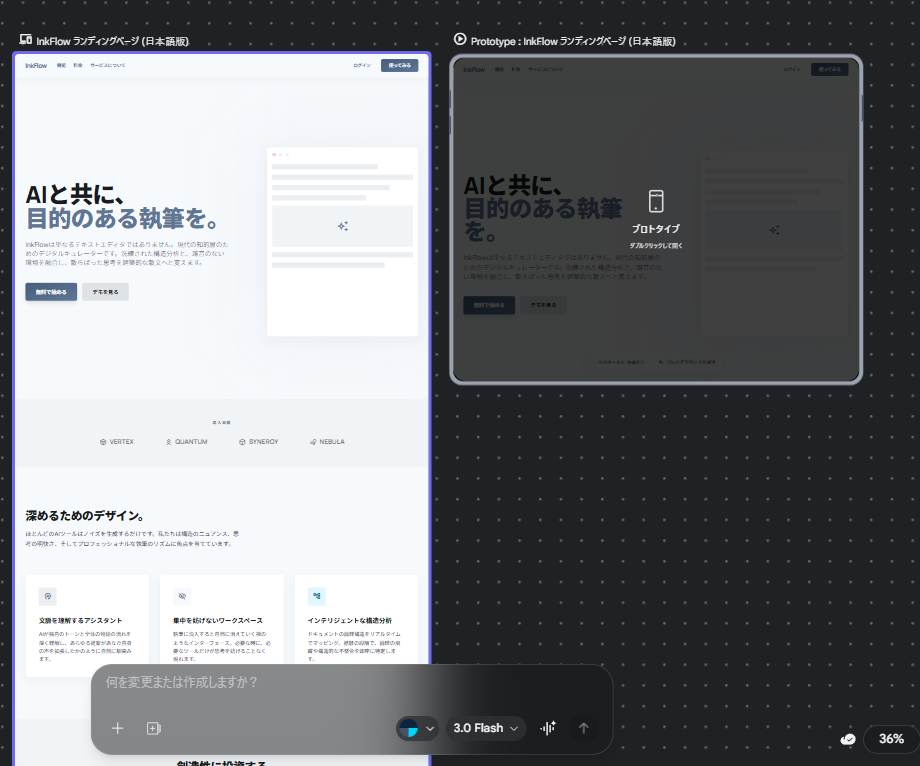The width and height of the screenshot is (920, 766).
Task: Click the 無料で始める button in the left frame
Action: [x=51, y=292]
